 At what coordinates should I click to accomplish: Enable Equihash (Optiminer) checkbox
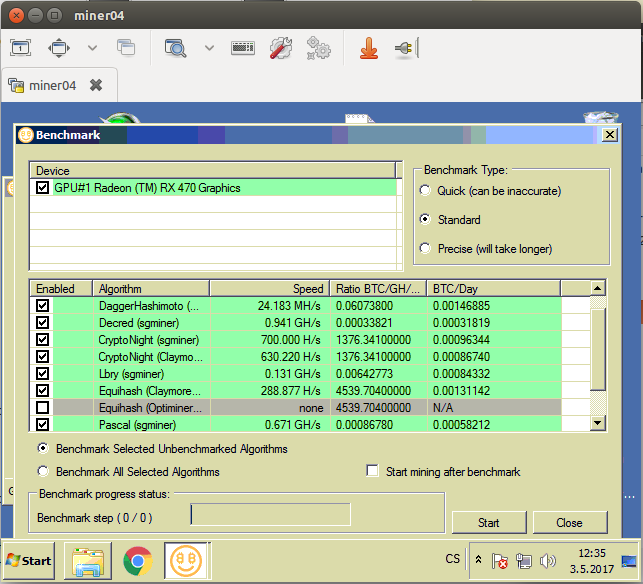[42, 408]
